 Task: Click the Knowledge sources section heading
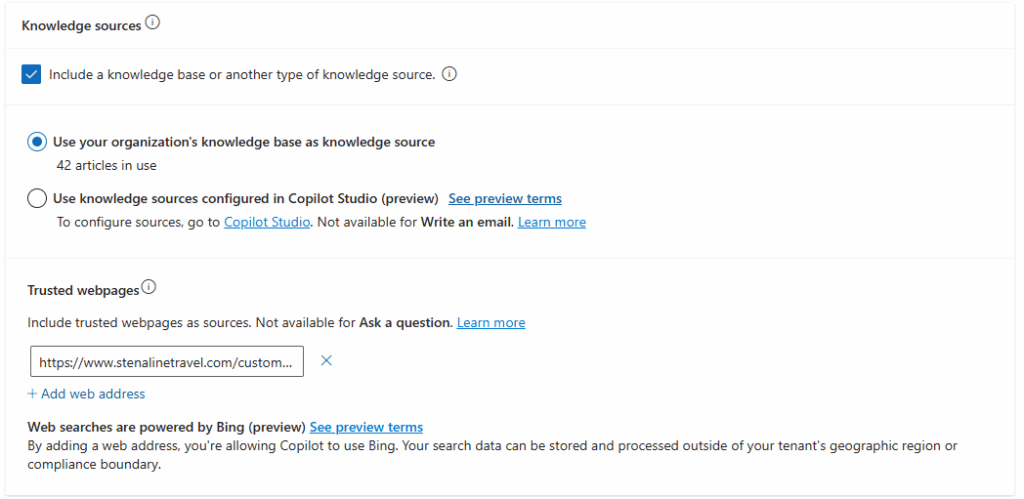[82, 26]
